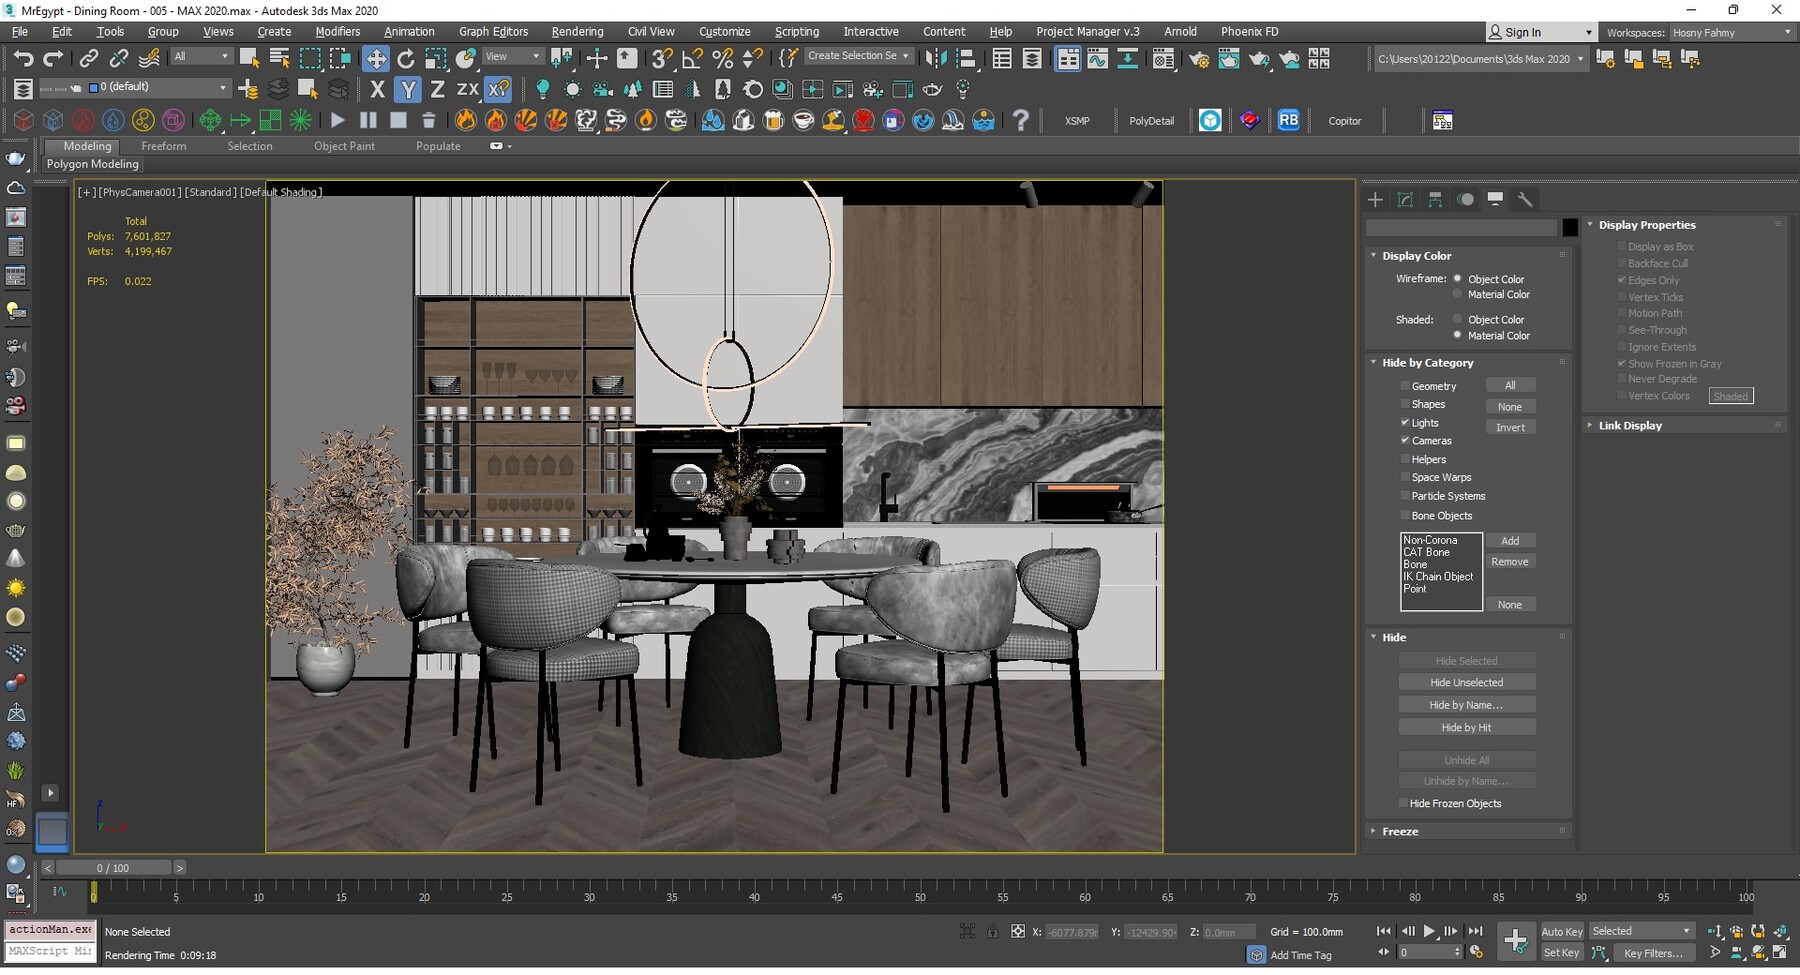Open the Render Setup teapot icon
The image size is (1800, 975).
(1198, 58)
